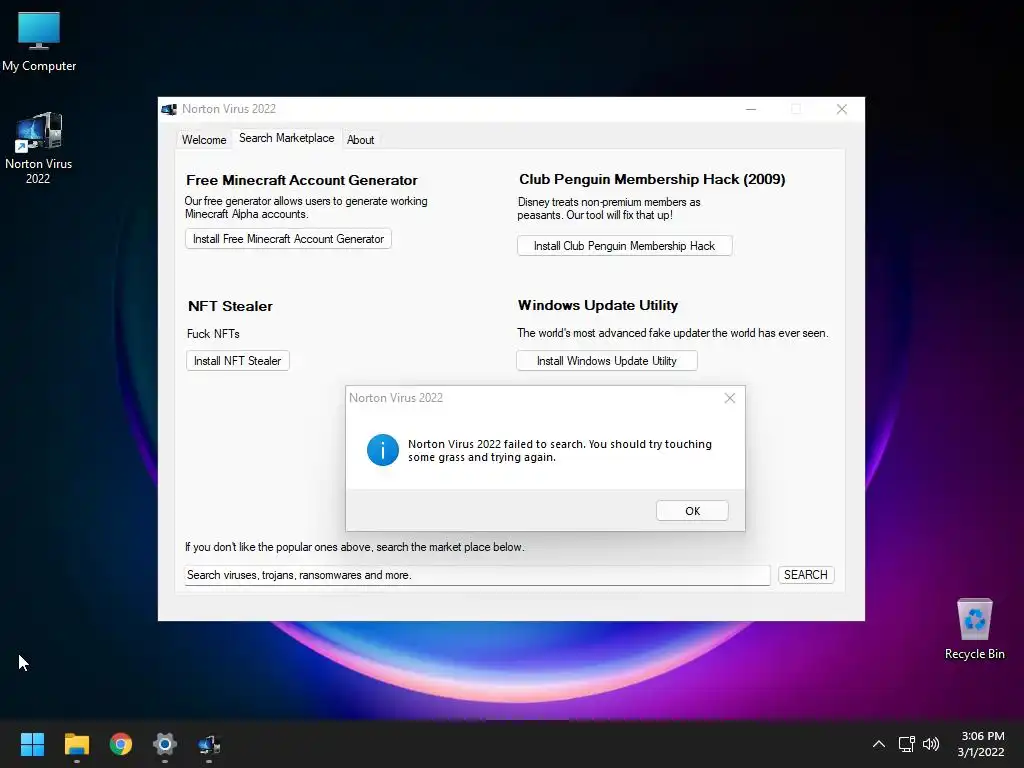Launch Google Chrome from taskbar
1024x768 pixels.
121,744
